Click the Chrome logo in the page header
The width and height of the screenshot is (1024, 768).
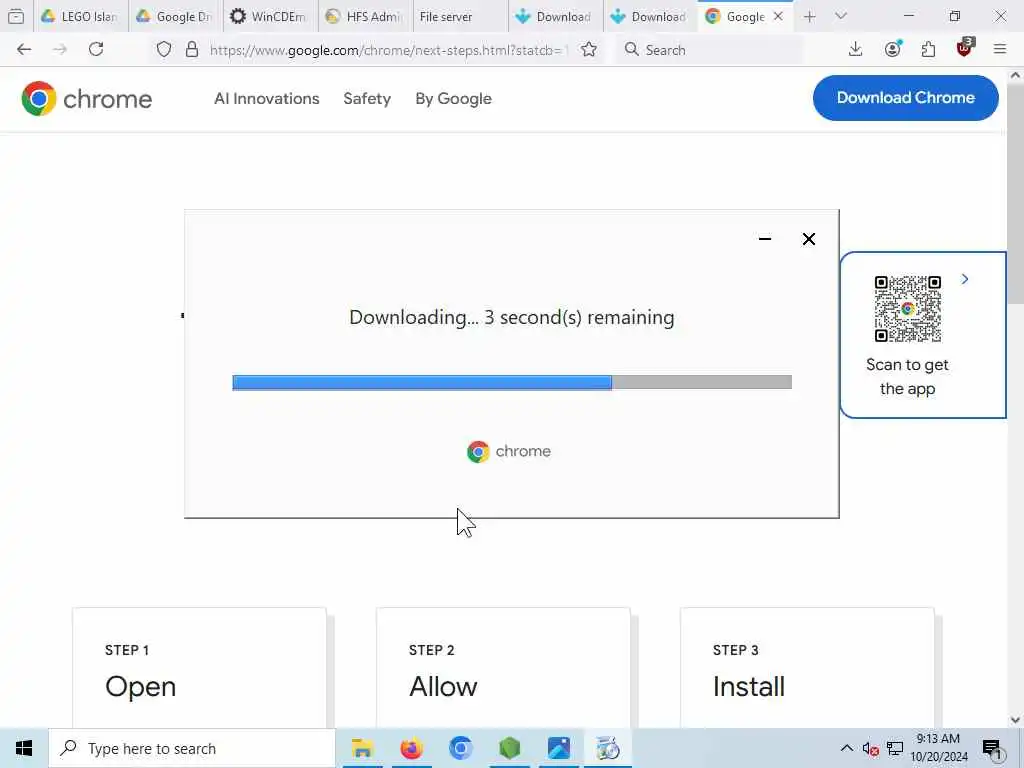click(86, 99)
